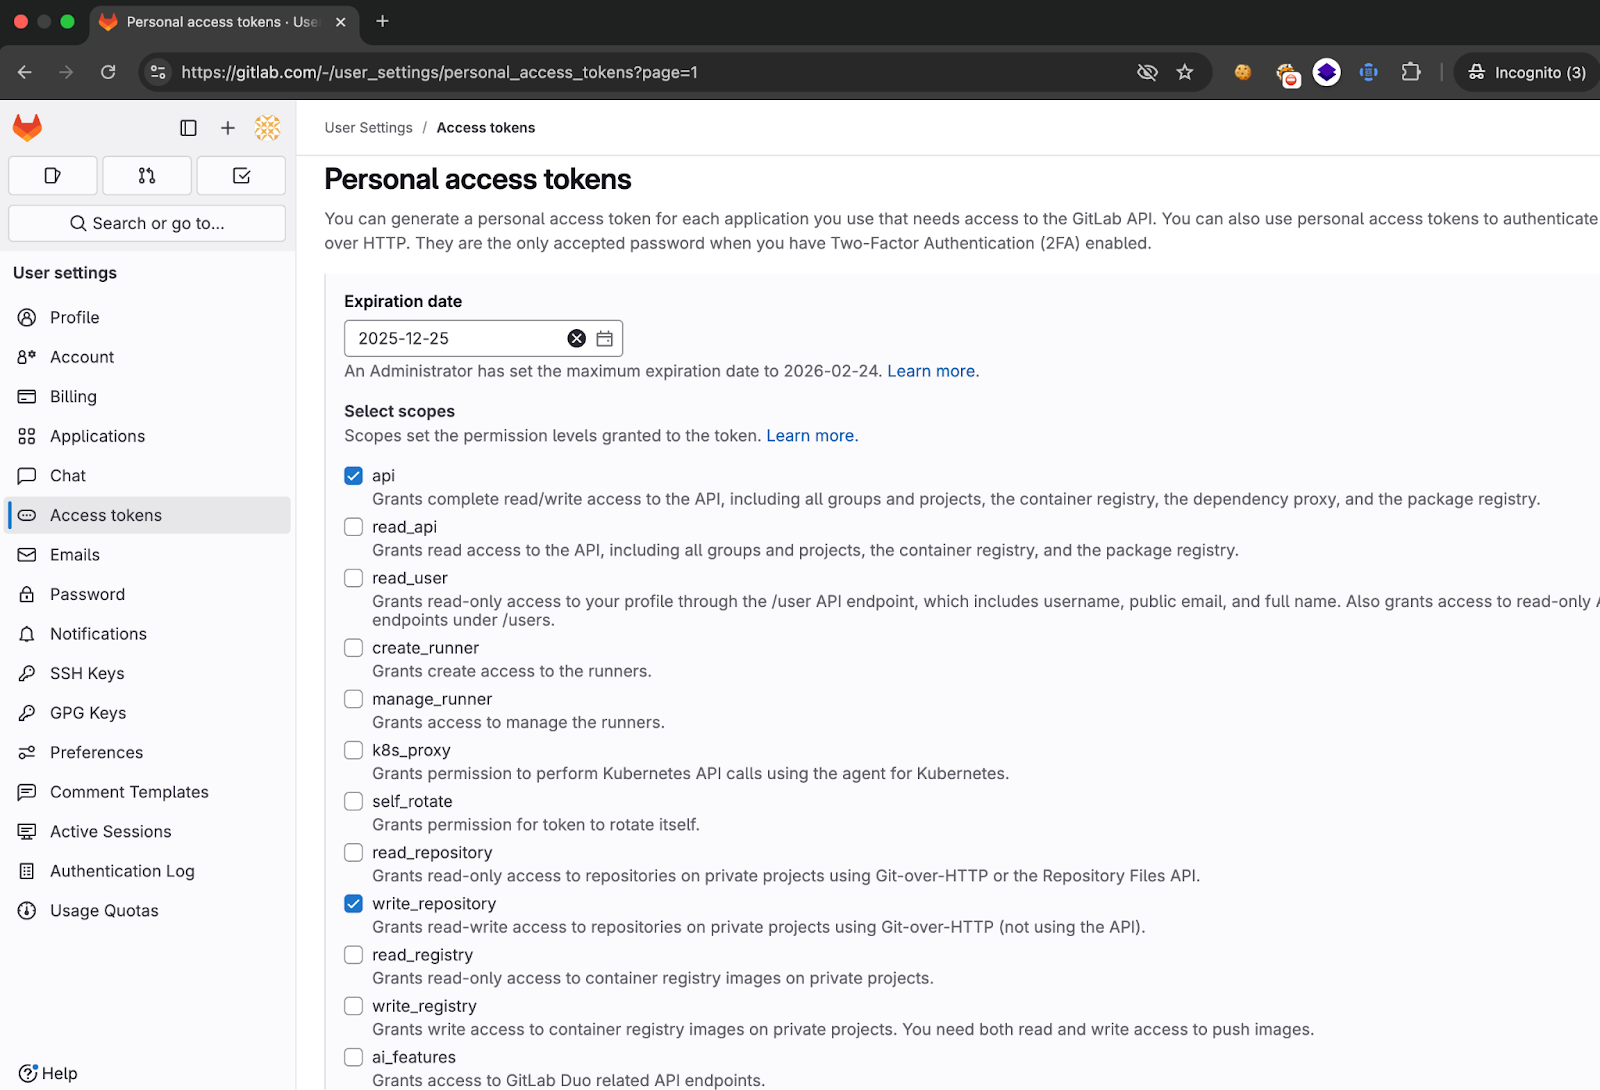Viewport: 1600px width, 1090px height.
Task: Open Account settings
Action: pyautogui.click(x=148, y=357)
